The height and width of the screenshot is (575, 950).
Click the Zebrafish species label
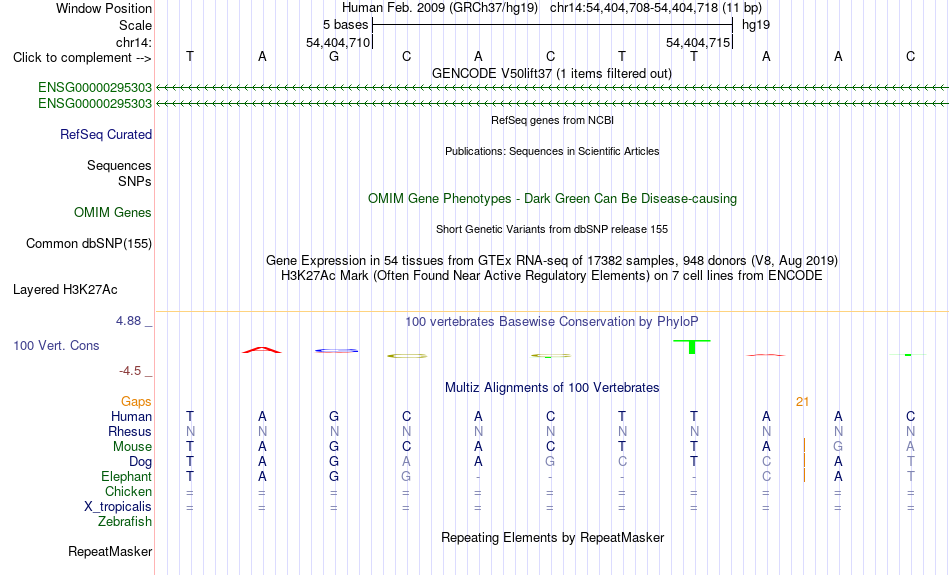point(125,521)
